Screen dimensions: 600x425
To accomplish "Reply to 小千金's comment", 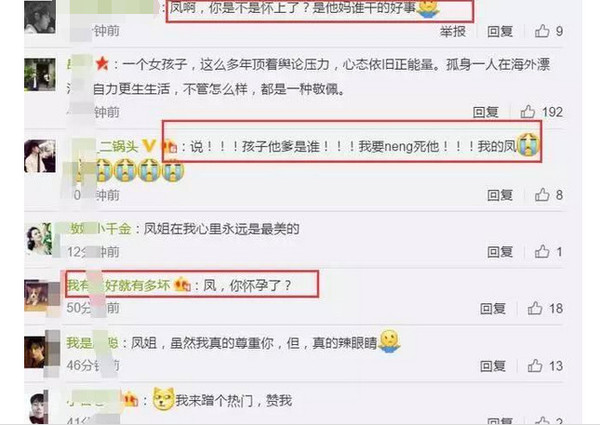I will [x=500, y=252].
